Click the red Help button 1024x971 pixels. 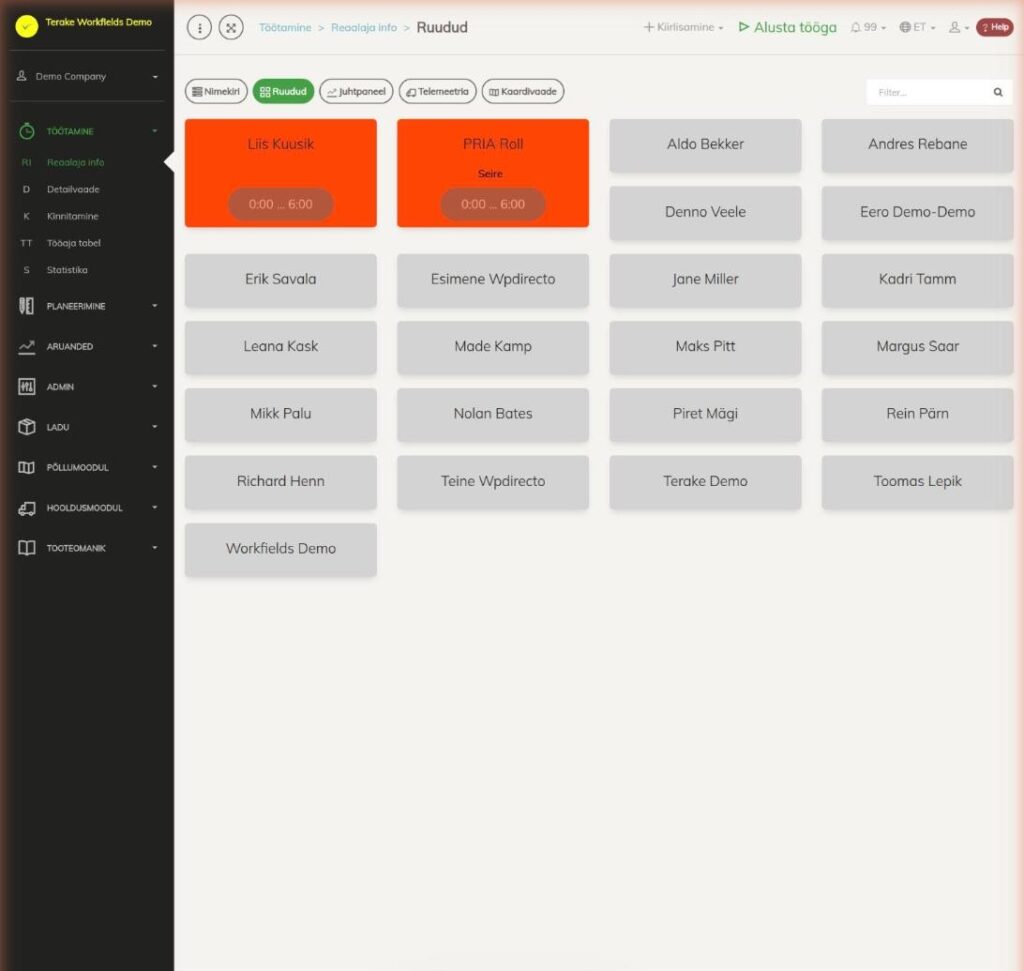coord(995,27)
